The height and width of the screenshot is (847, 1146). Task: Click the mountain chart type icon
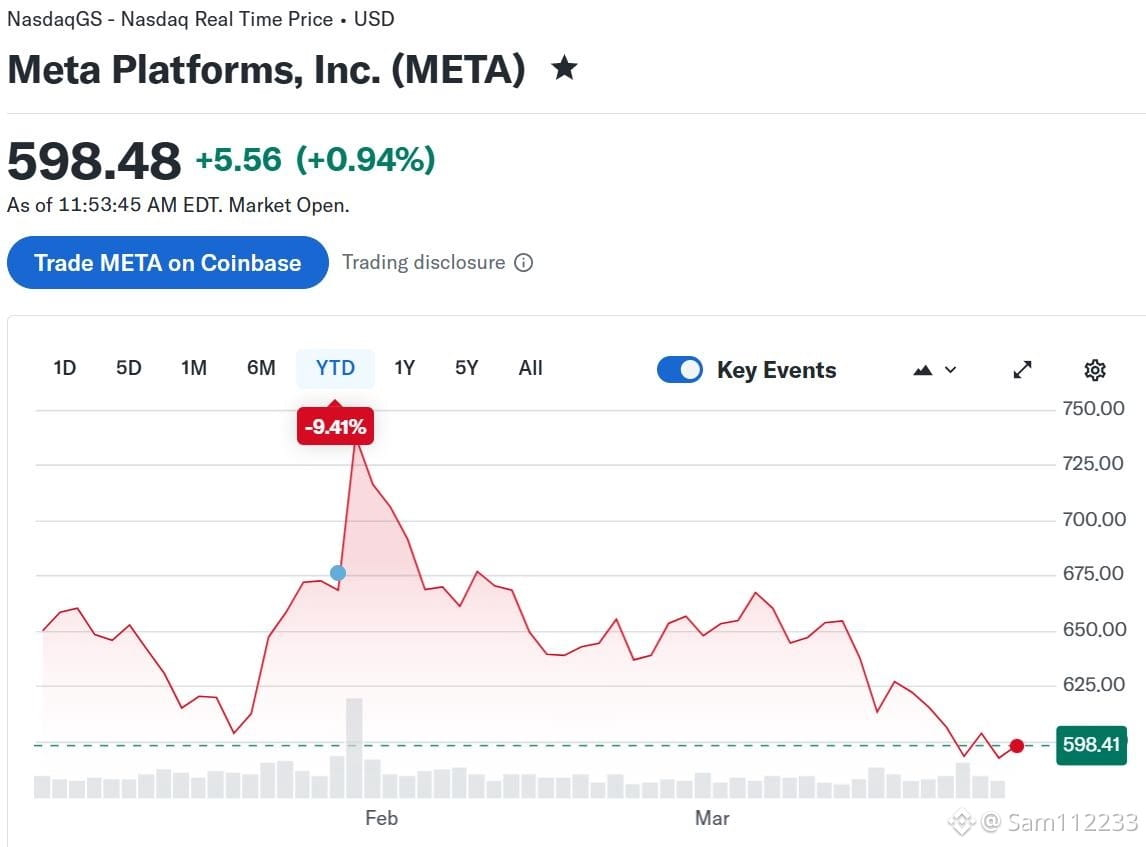pos(923,370)
